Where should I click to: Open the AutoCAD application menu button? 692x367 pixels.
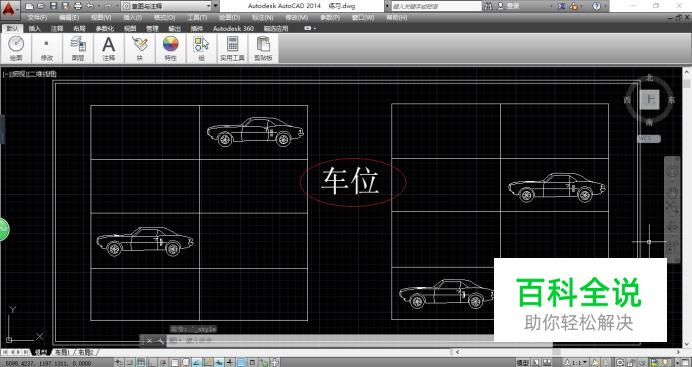[9, 9]
